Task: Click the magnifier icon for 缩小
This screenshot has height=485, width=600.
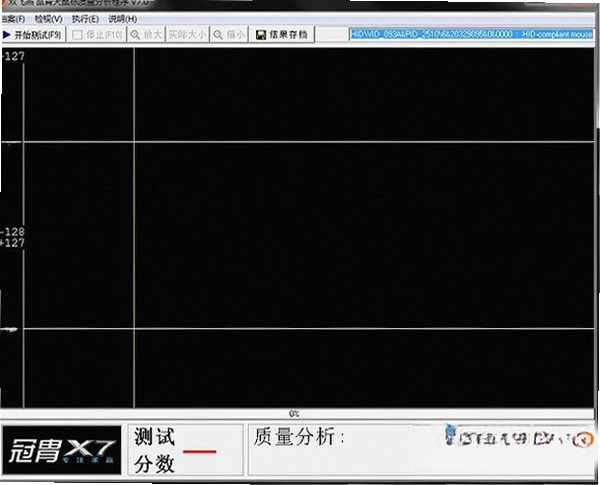Action: point(218,35)
